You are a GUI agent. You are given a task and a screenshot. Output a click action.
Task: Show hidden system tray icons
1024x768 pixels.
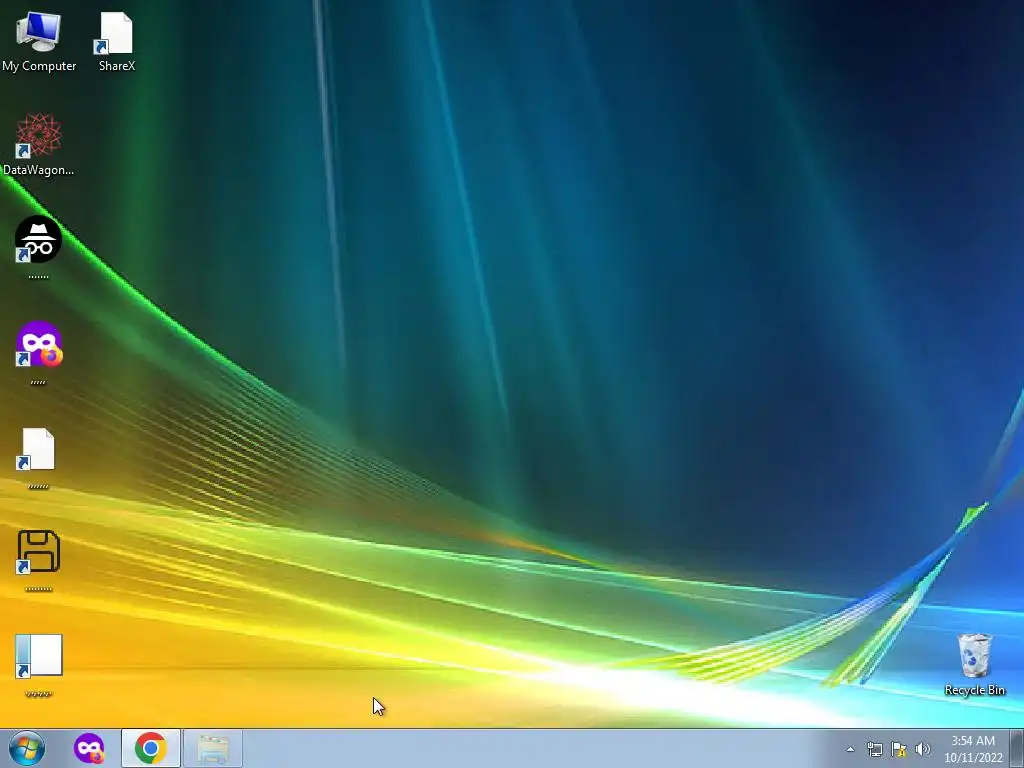[x=850, y=749]
